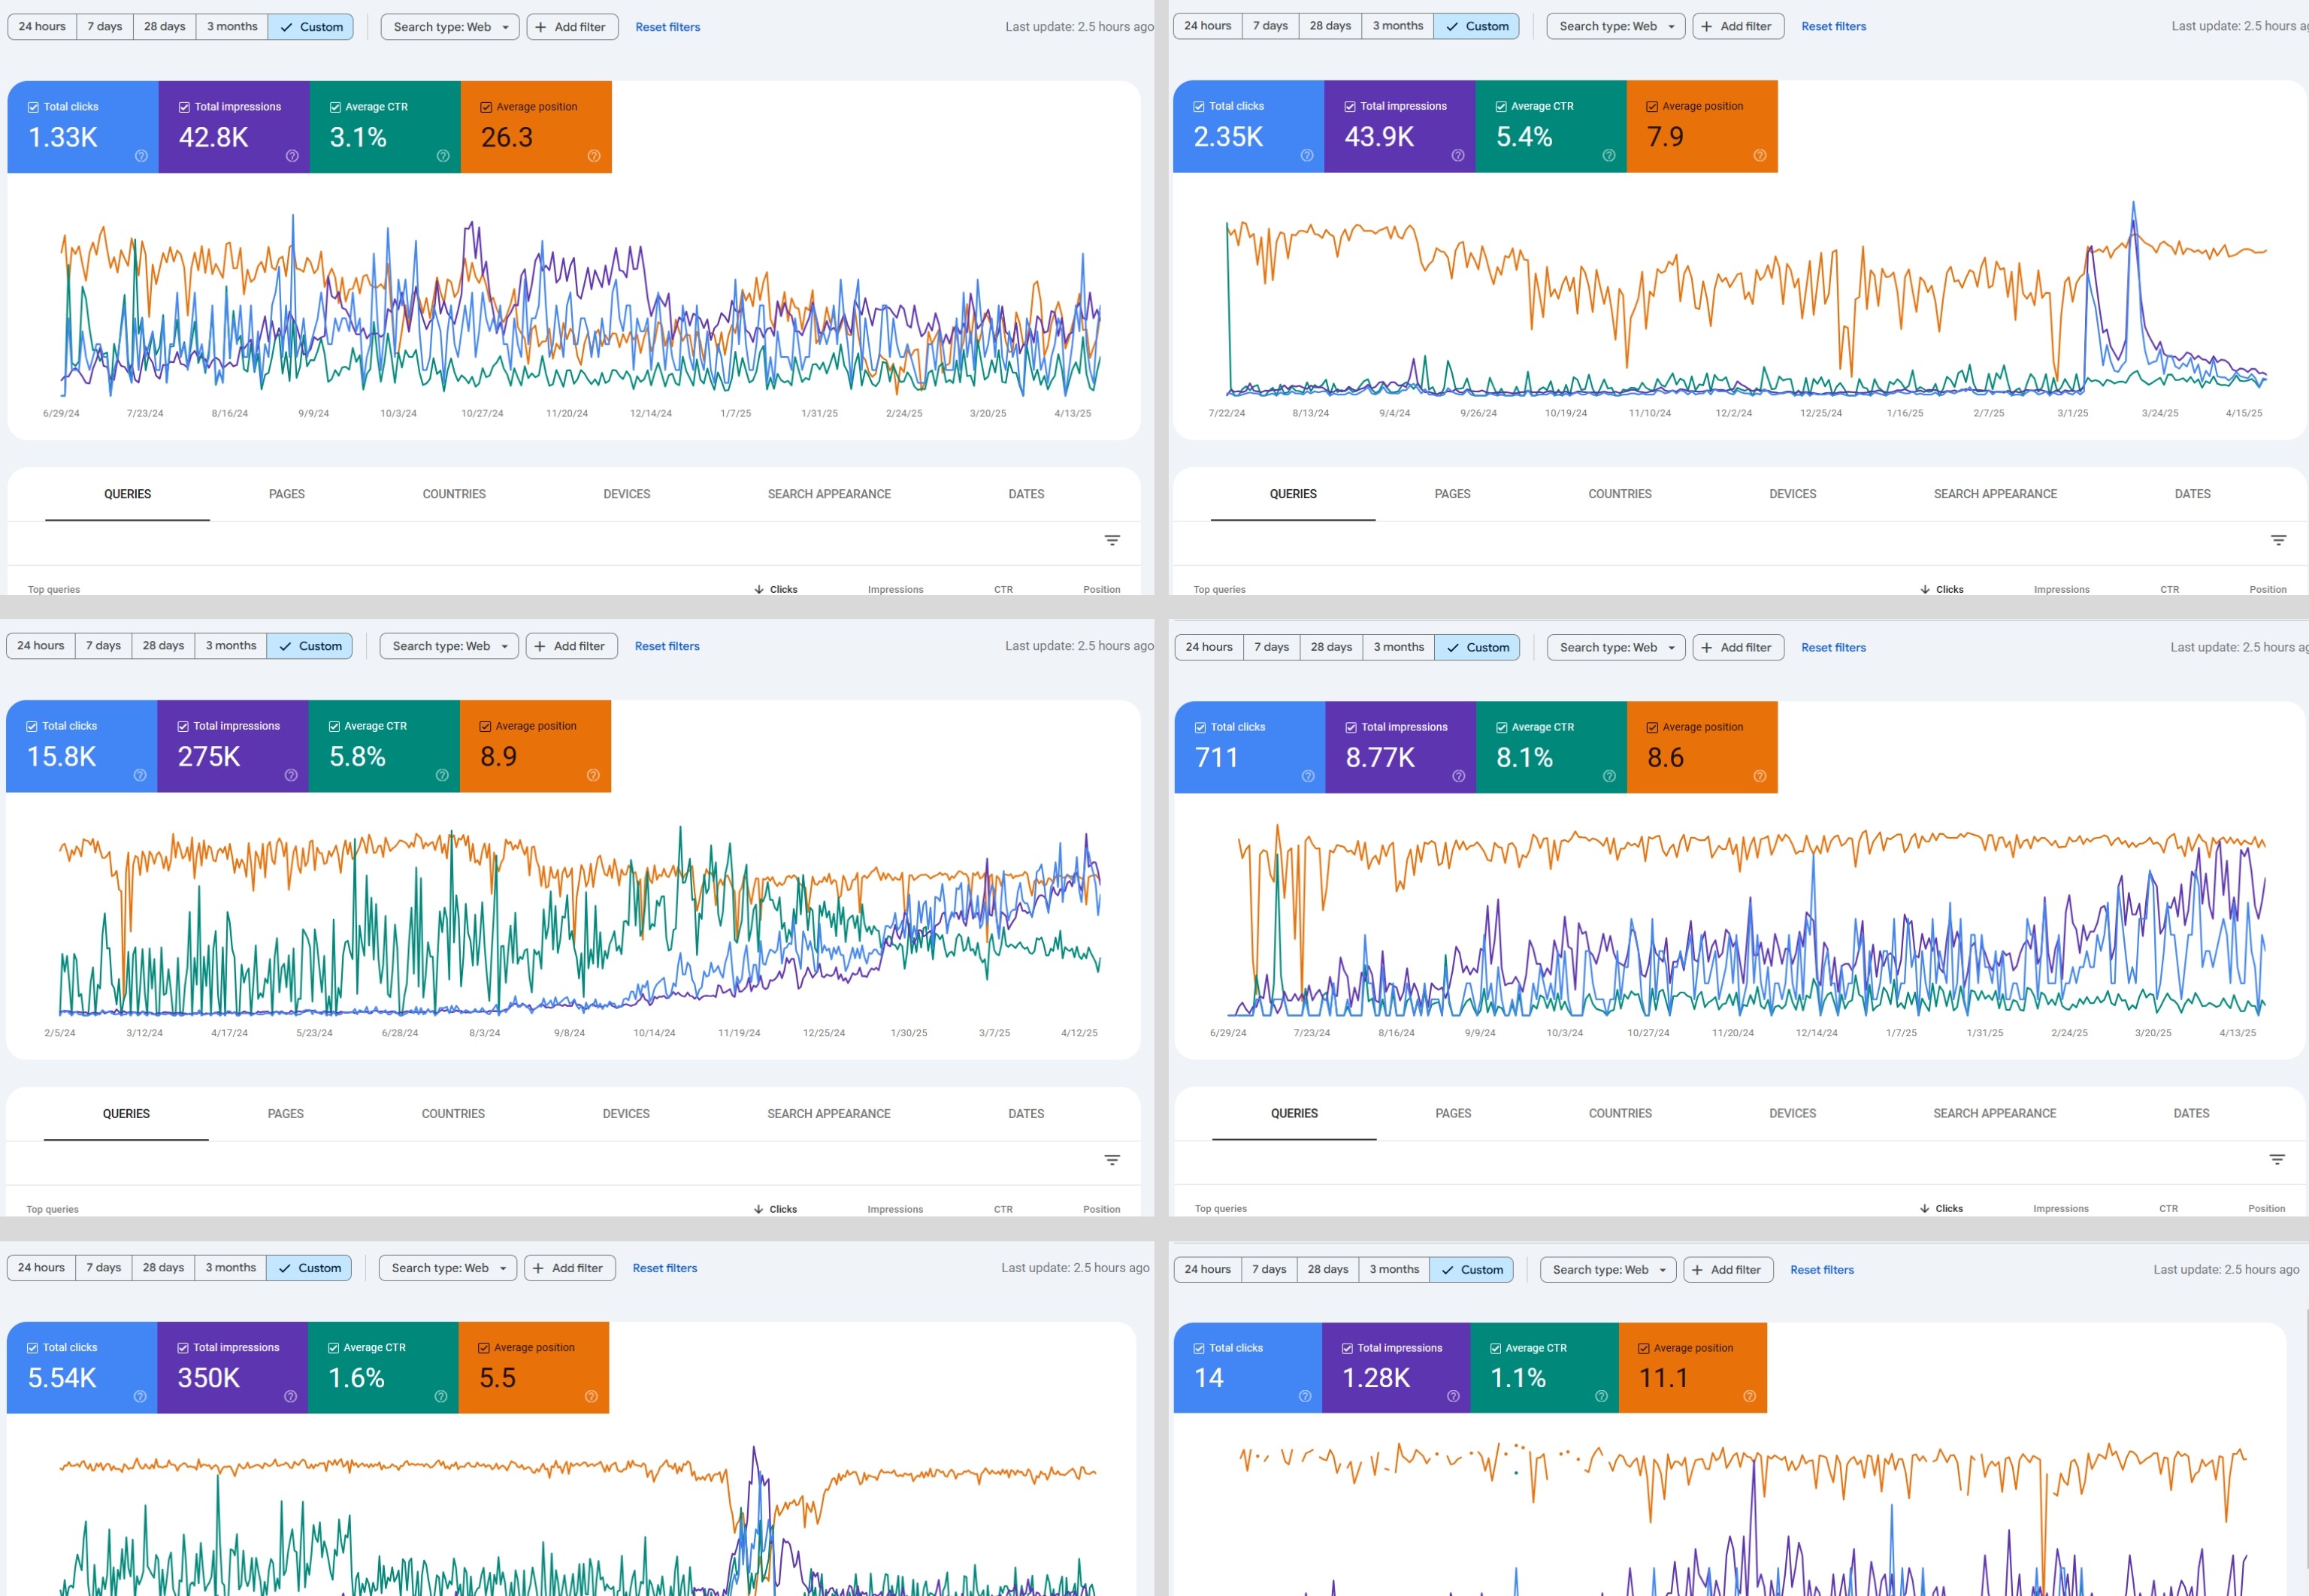Select 24 hours range in the 1.33K clicks panel

(42, 27)
